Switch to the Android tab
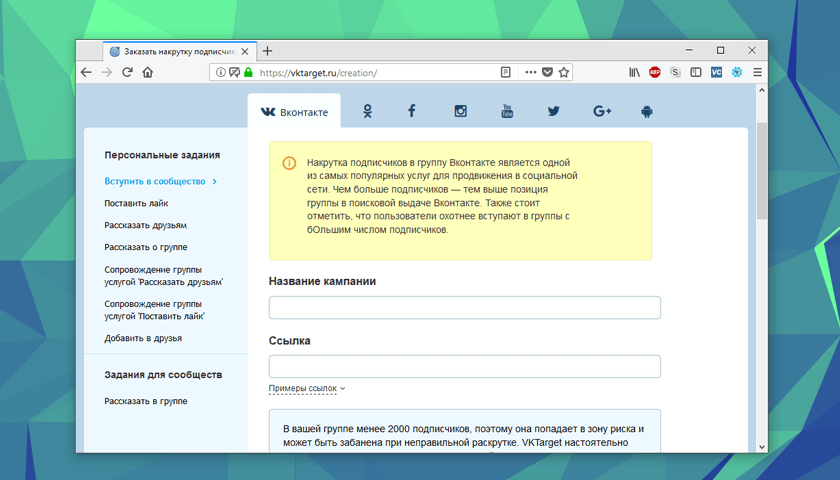 [x=647, y=111]
